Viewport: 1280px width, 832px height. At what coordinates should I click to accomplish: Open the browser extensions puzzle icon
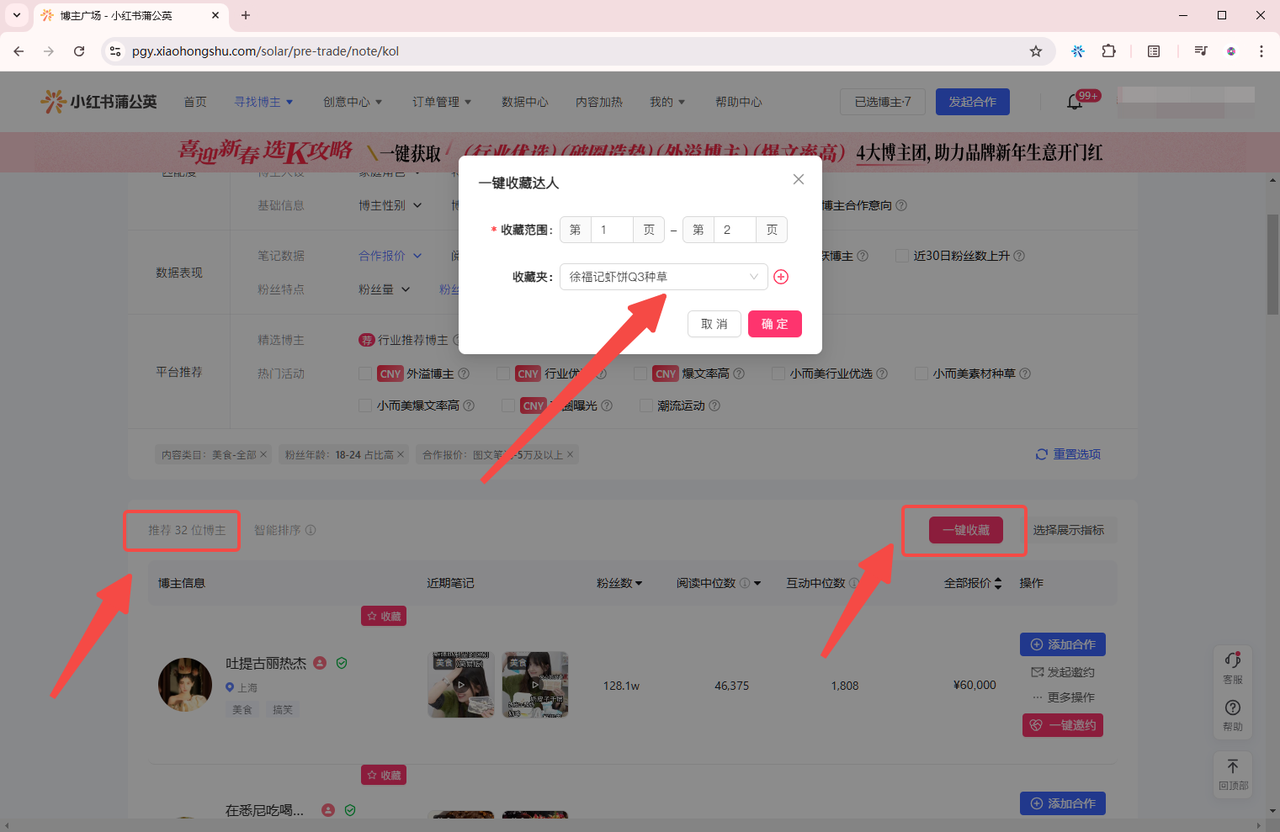click(x=1108, y=51)
